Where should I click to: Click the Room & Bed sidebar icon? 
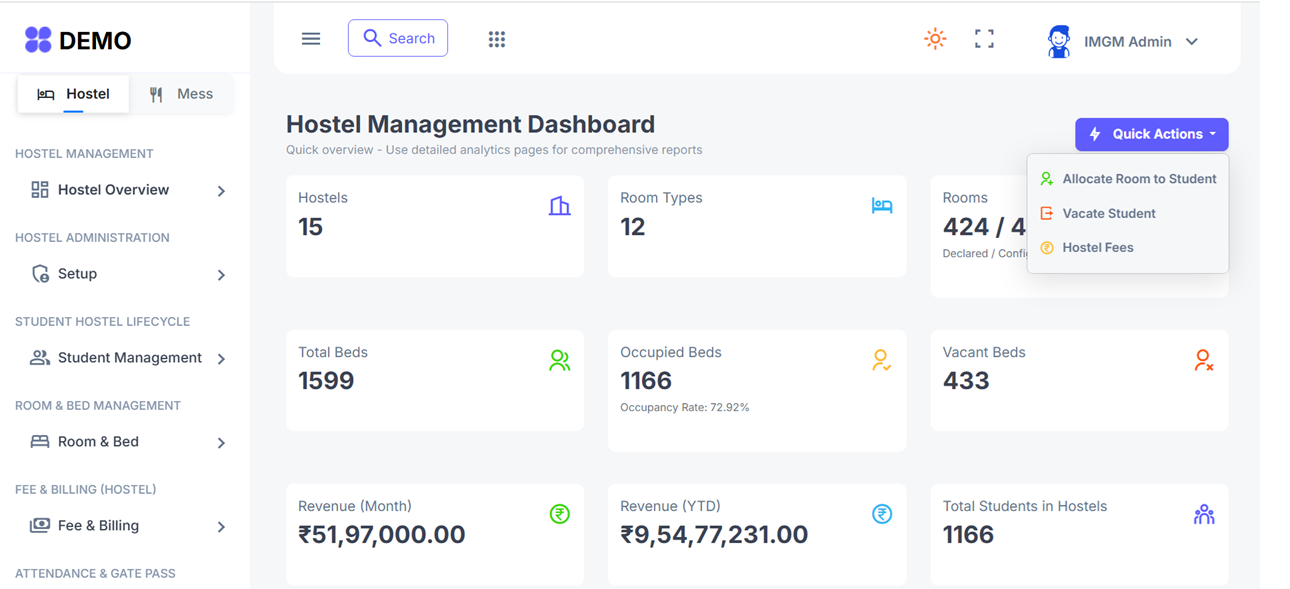[x=40, y=441]
